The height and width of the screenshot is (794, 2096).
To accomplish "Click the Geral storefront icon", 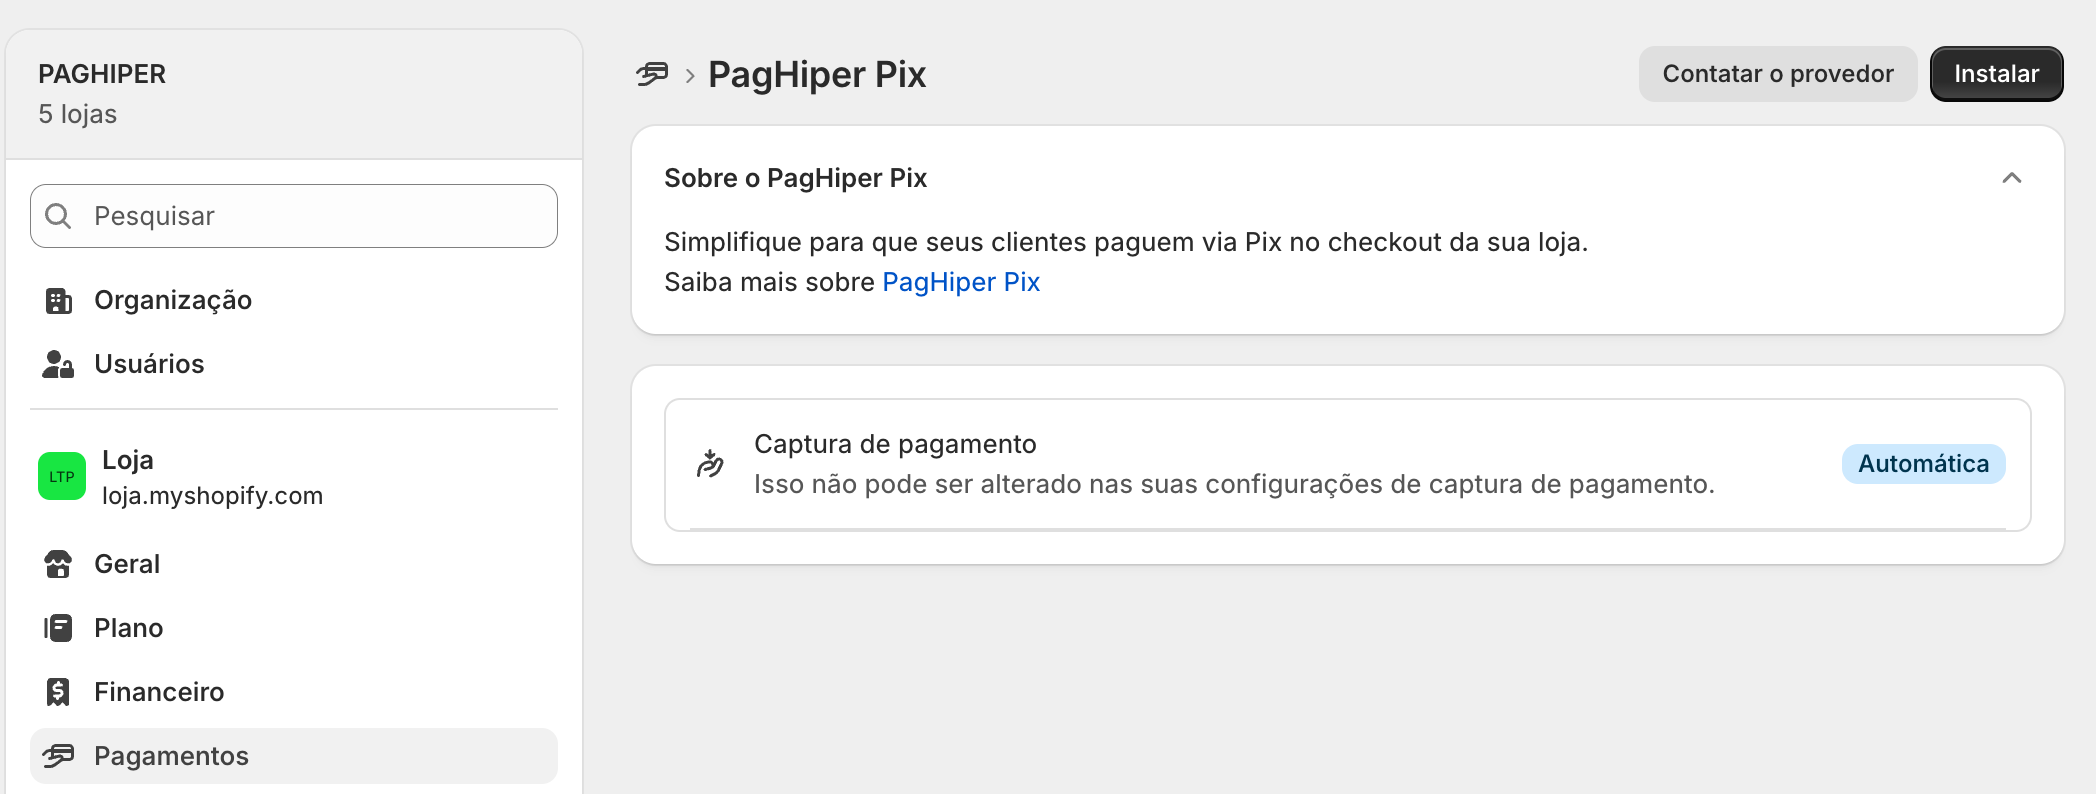I will pyautogui.click(x=58, y=564).
